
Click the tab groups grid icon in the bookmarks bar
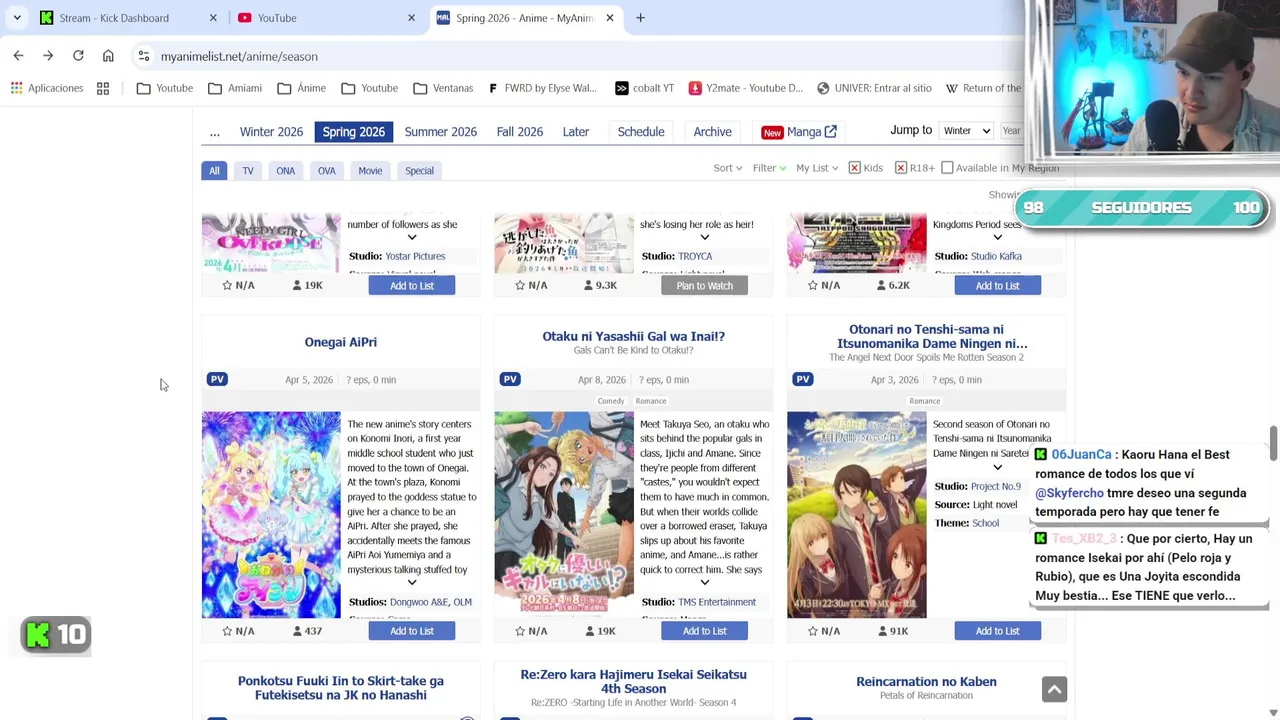click(x=103, y=88)
